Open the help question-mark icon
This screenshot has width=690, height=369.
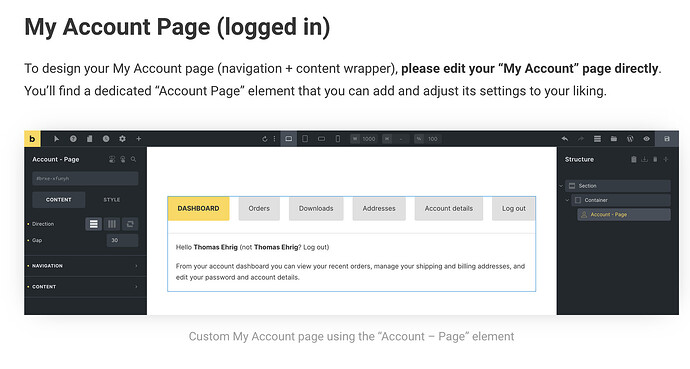pyautogui.click(x=73, y=139)
